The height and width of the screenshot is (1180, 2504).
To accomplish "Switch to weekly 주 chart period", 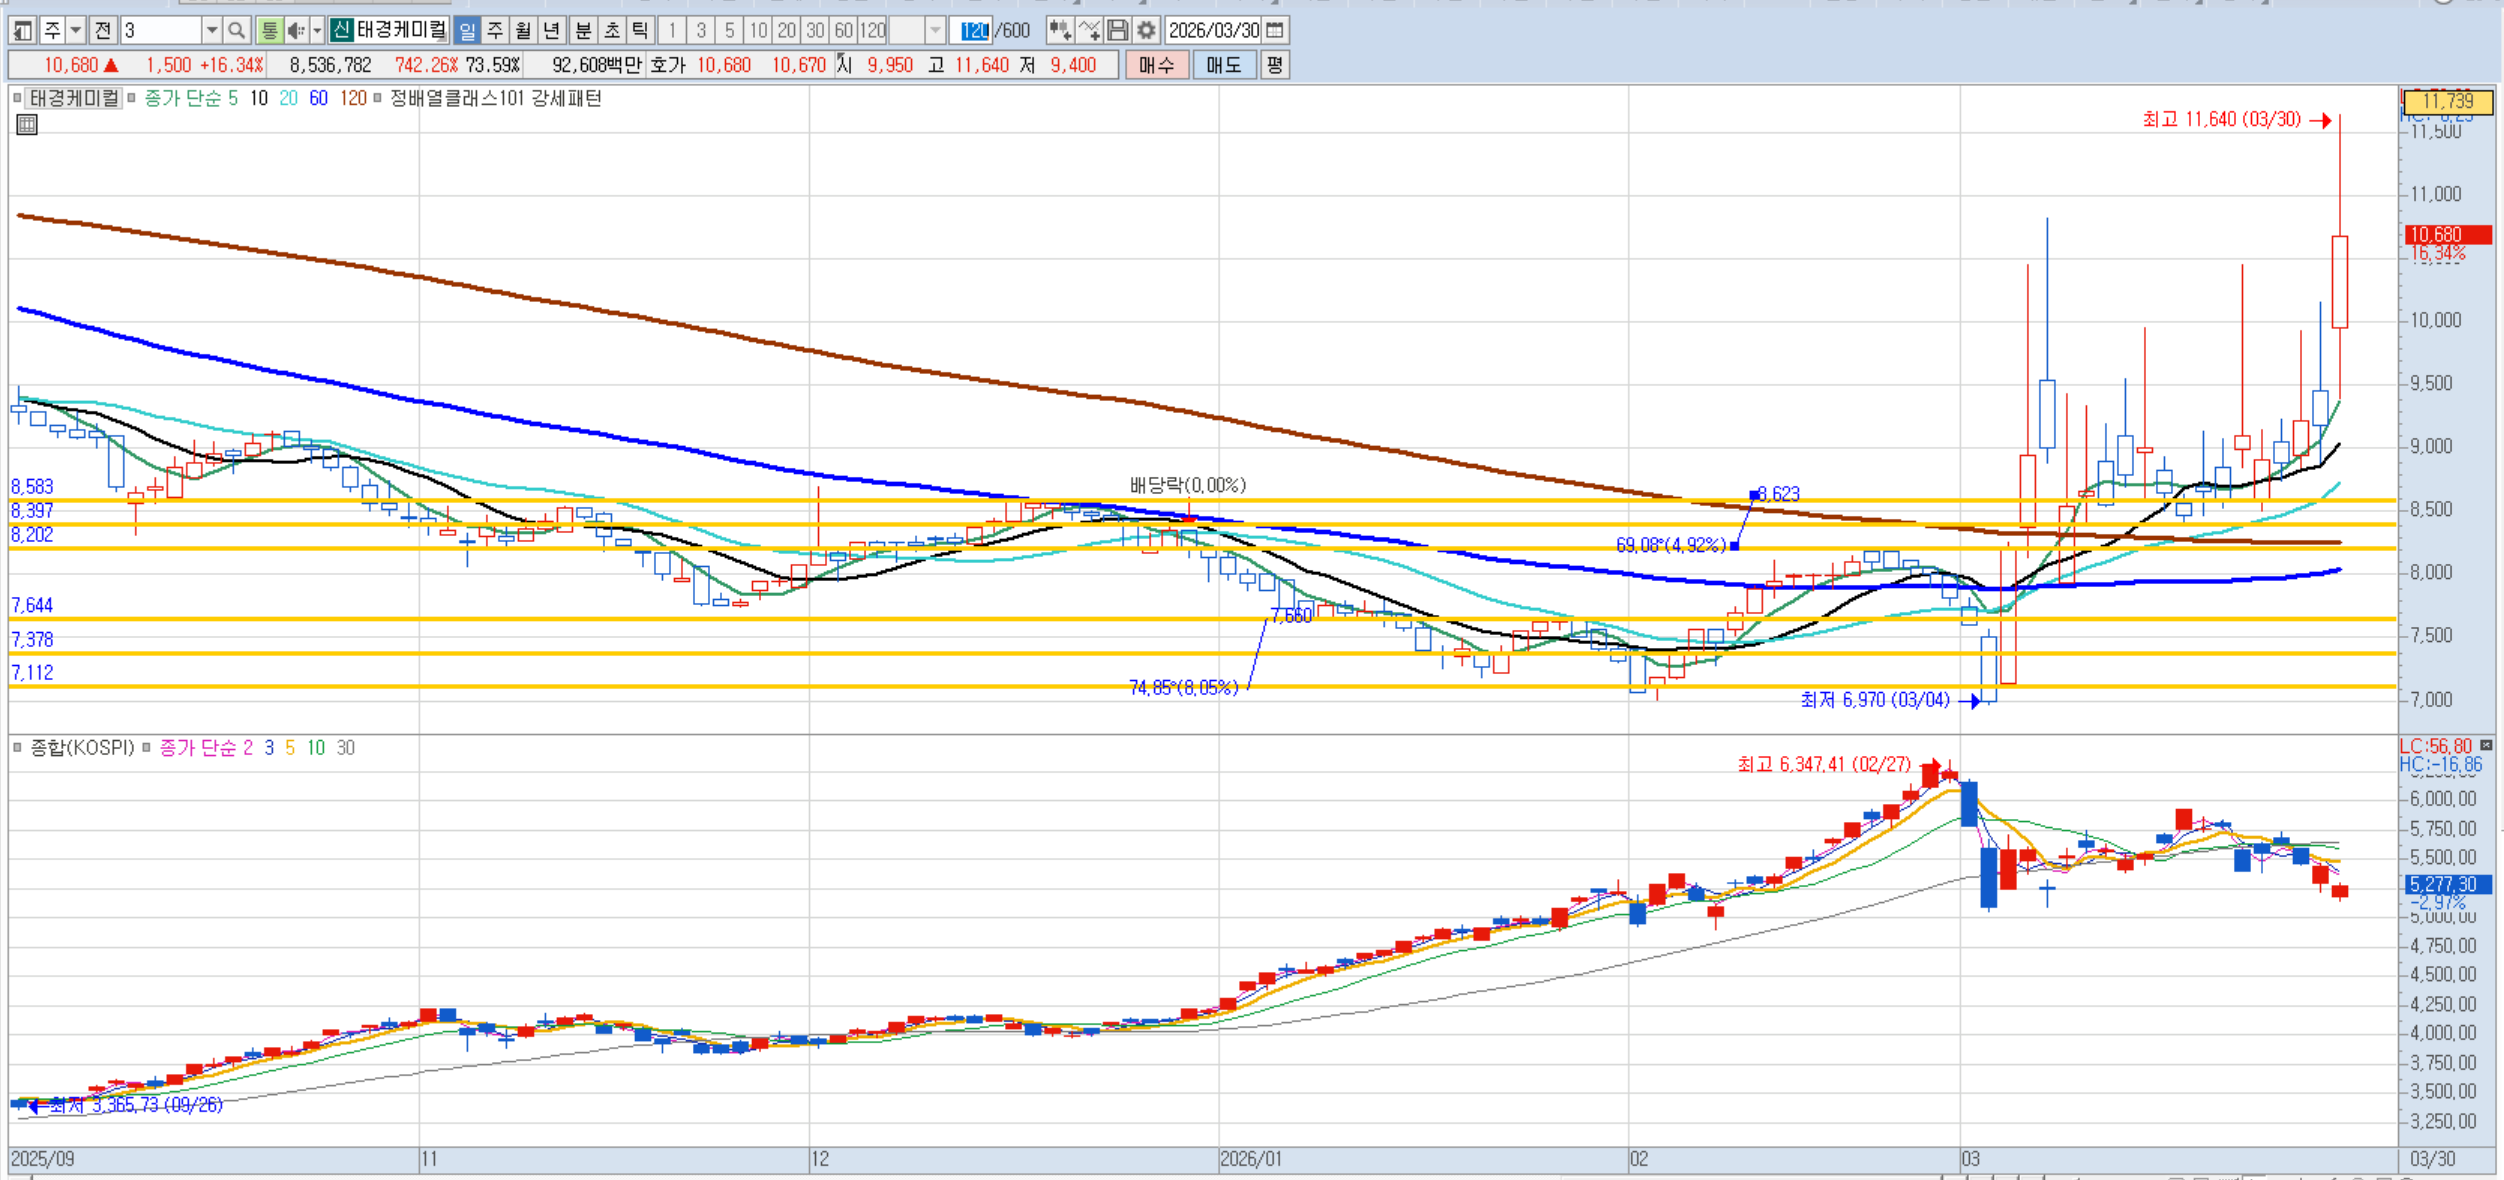I will coord(495,31).
